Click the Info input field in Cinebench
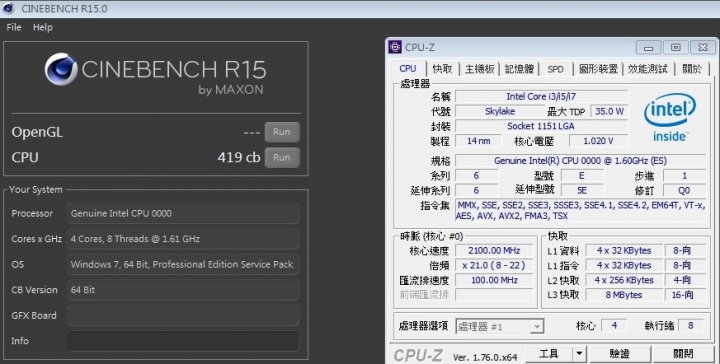Image resolution: width=720 pixels, height=364 pixels. point(183,341)
